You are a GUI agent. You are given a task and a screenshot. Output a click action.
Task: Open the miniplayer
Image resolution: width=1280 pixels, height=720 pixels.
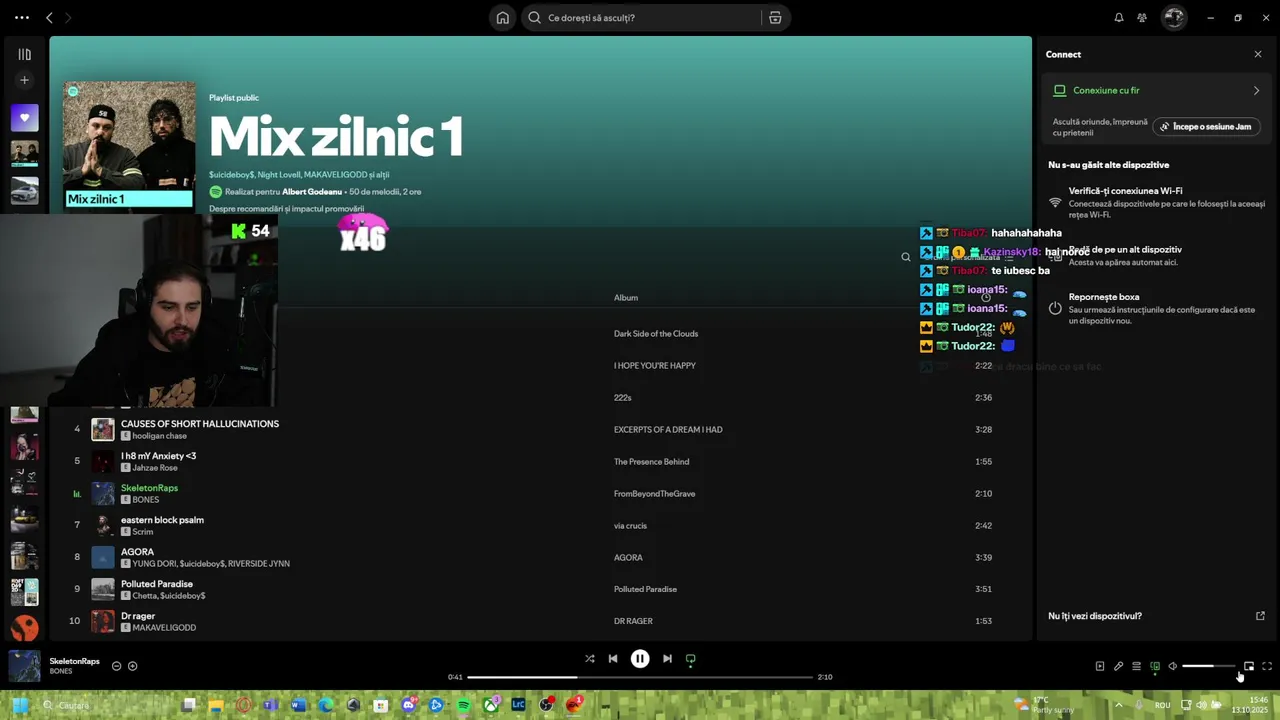click(1249, 666)
